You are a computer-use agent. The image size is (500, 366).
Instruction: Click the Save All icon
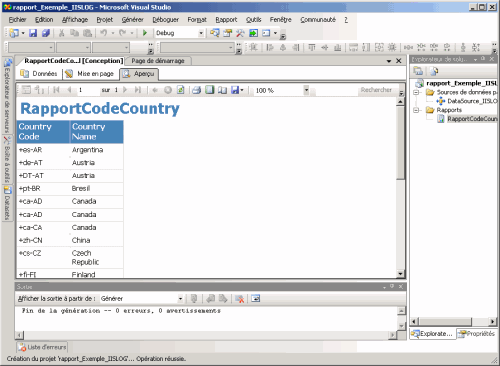point(46,33)
